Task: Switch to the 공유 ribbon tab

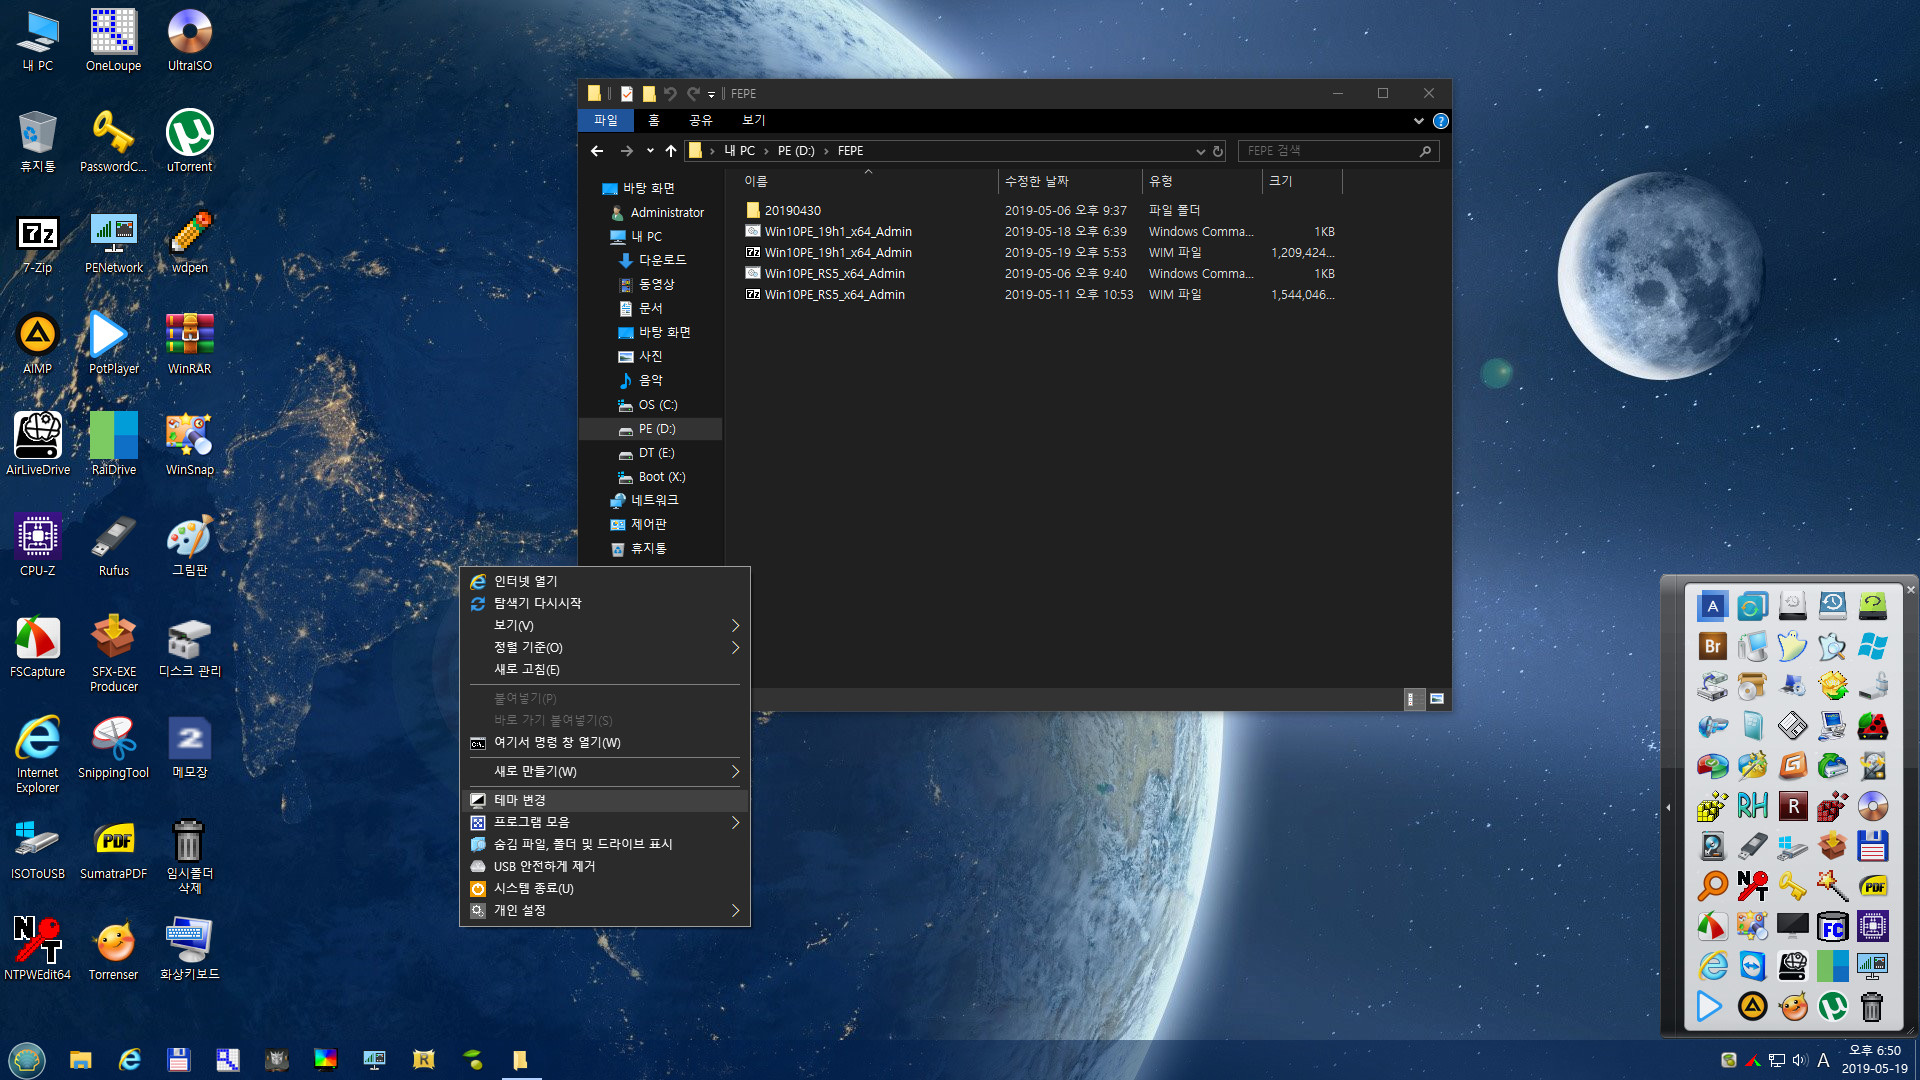Action: tap(701, 120)
